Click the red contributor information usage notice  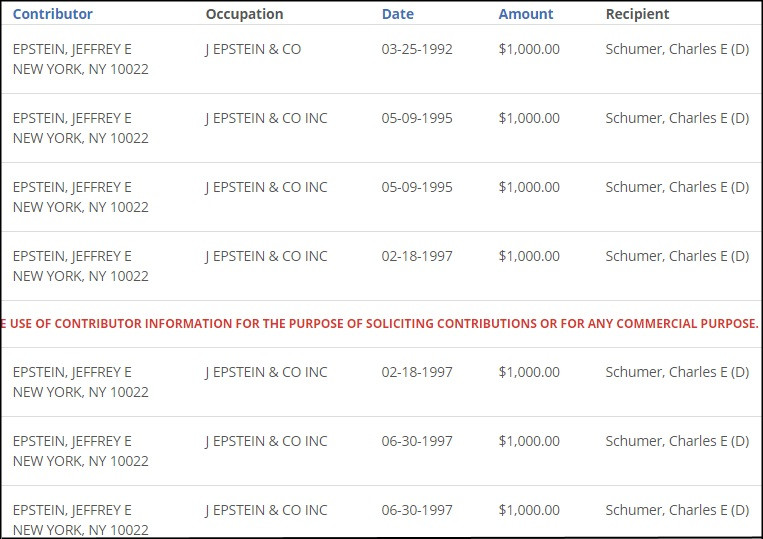click(380, 324)
